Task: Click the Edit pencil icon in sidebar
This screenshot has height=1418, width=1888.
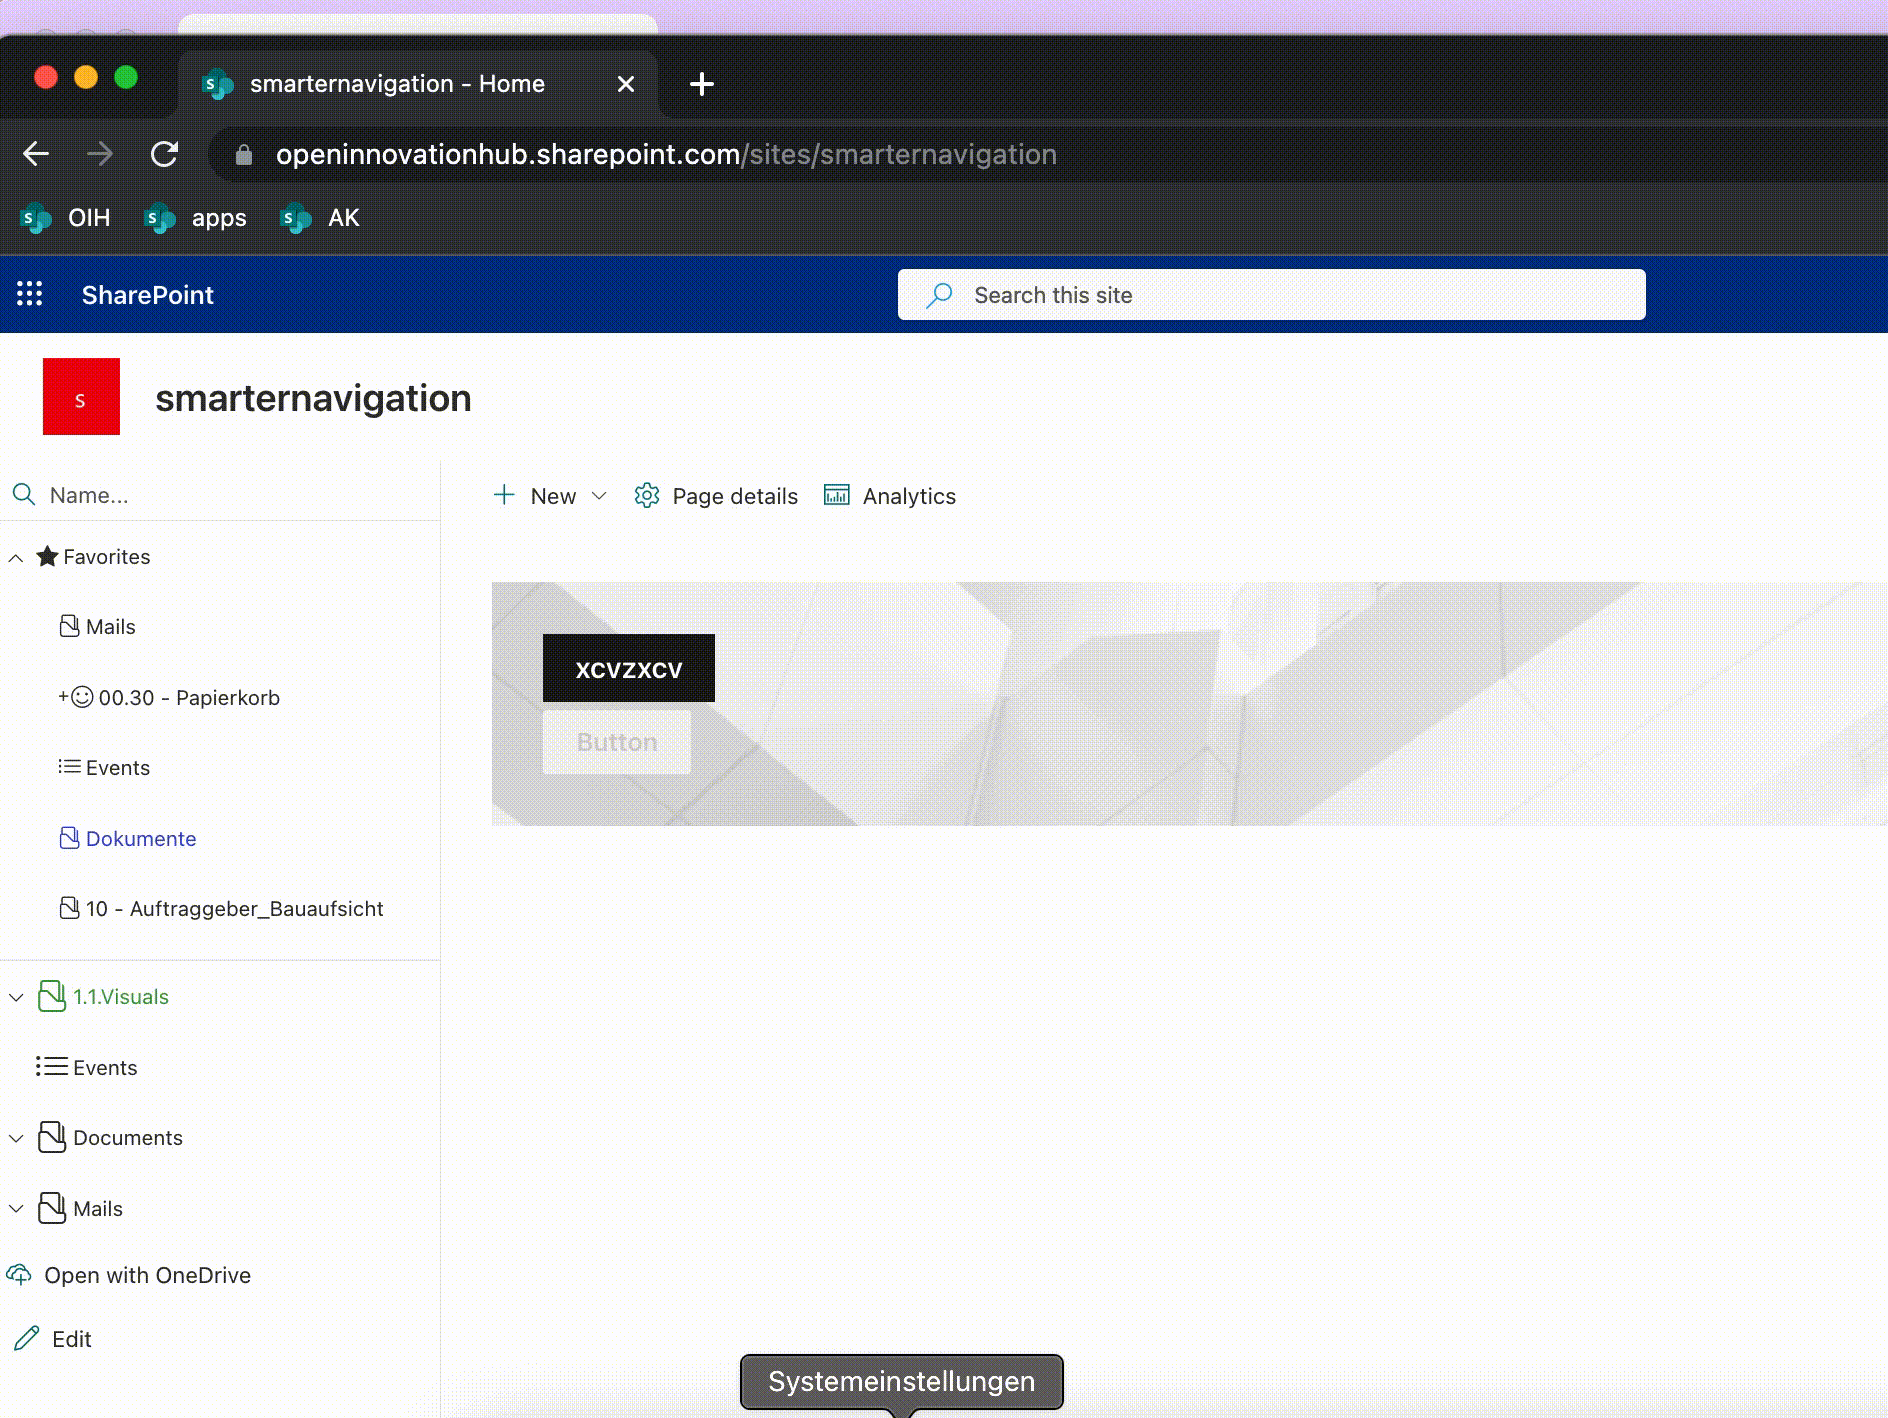Action: click(x=27, y=1338)
